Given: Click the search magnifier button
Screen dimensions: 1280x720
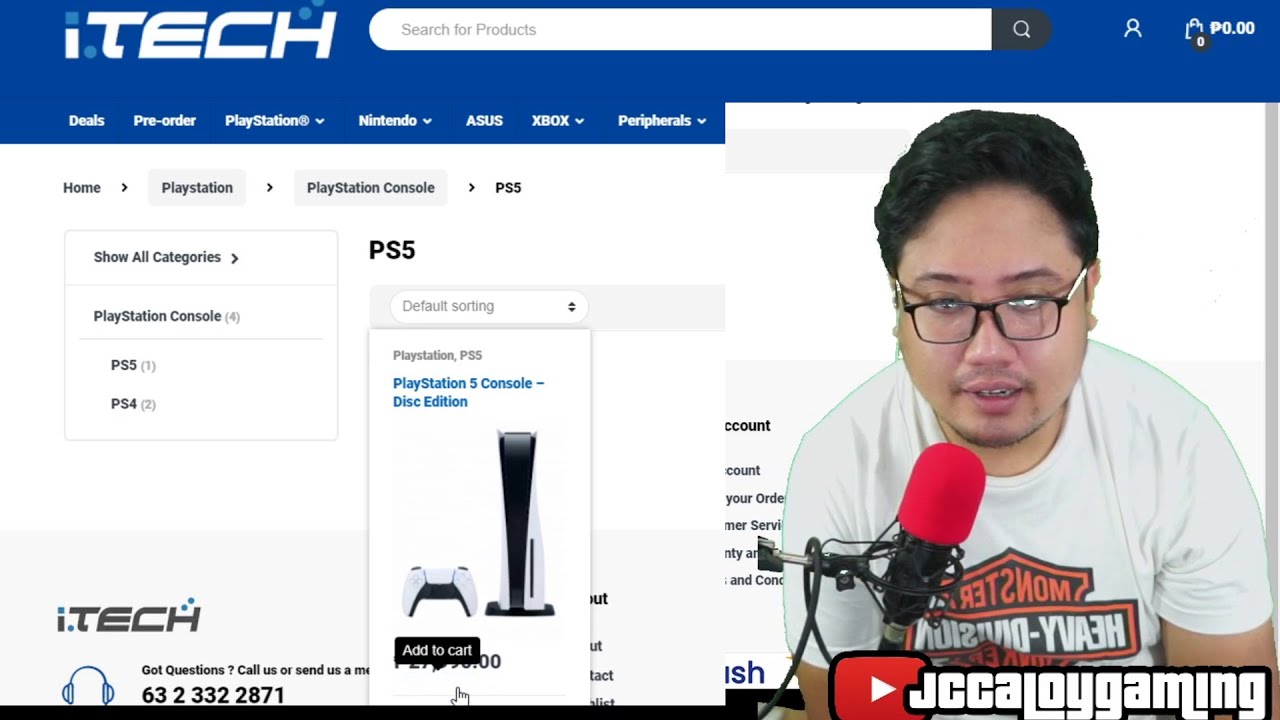Looking at the screenshot, I should pyautogui.click(x=1021, y=30).
